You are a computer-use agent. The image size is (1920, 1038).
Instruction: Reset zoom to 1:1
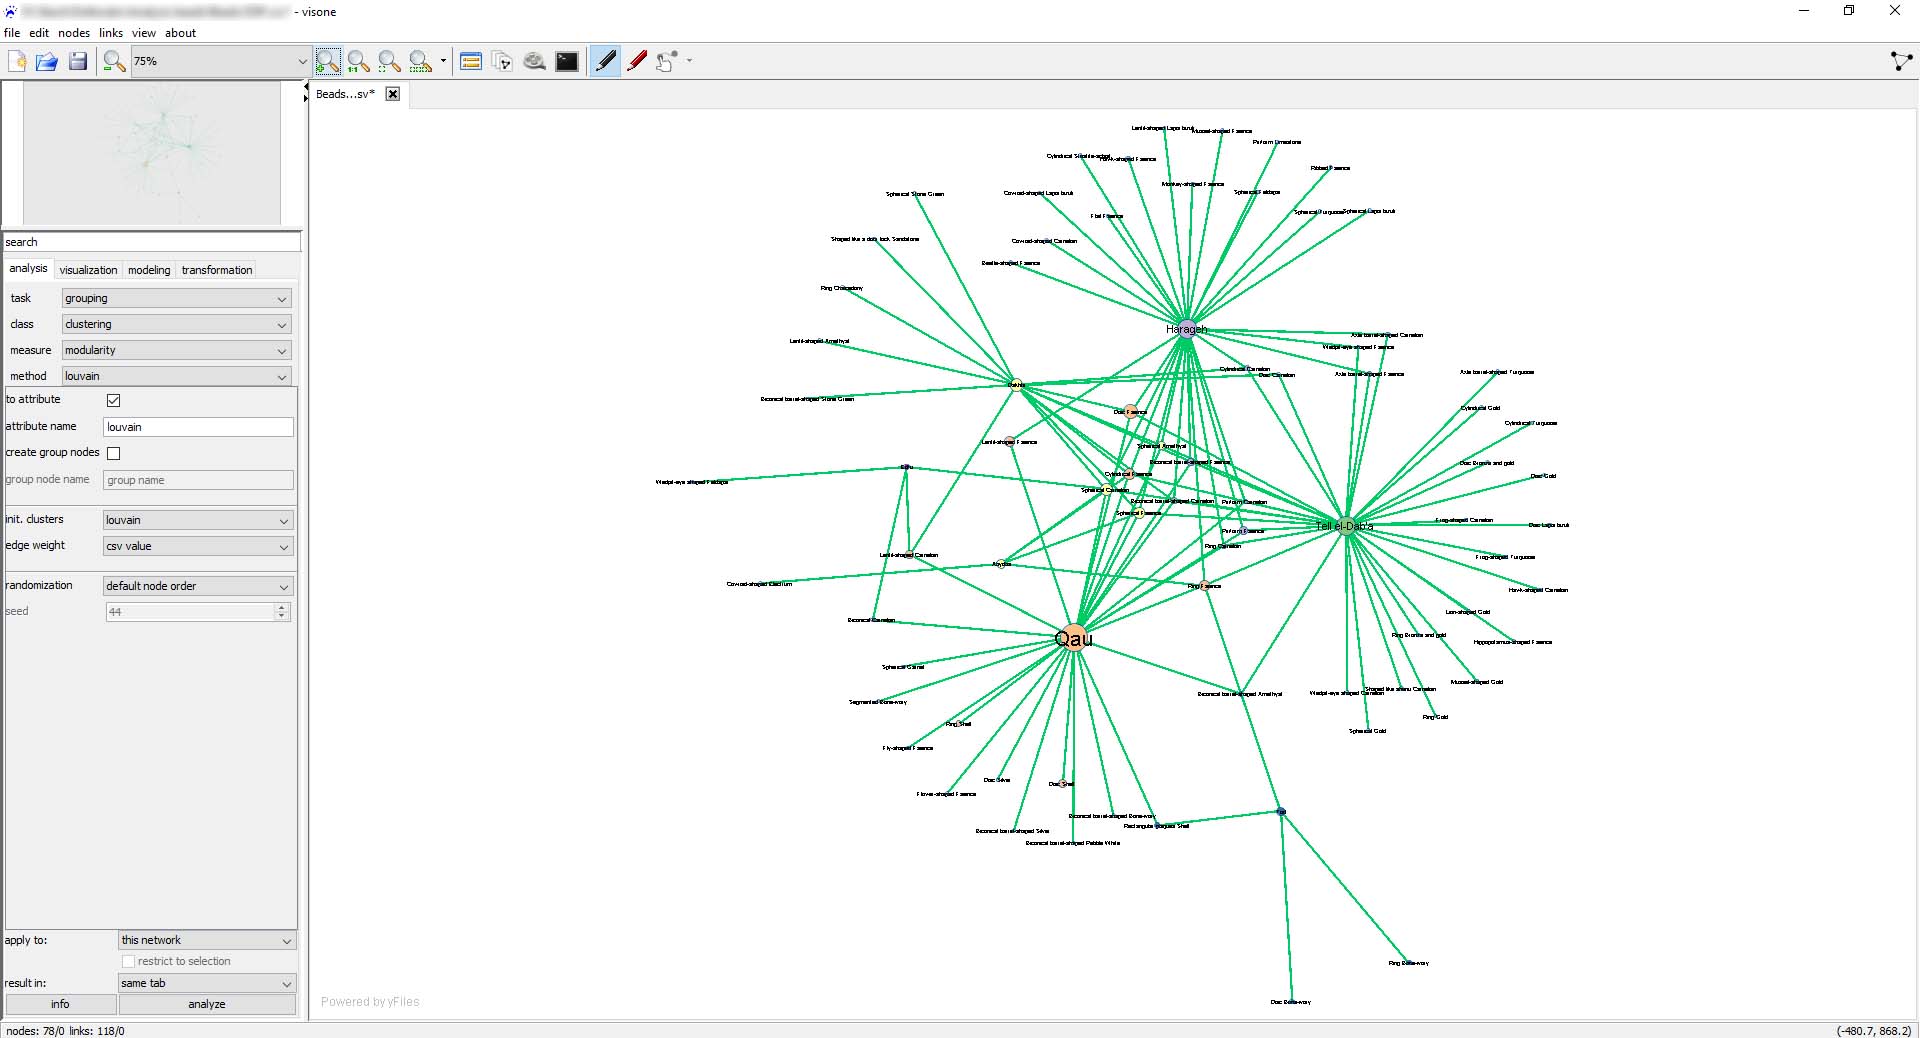(359, 62)
